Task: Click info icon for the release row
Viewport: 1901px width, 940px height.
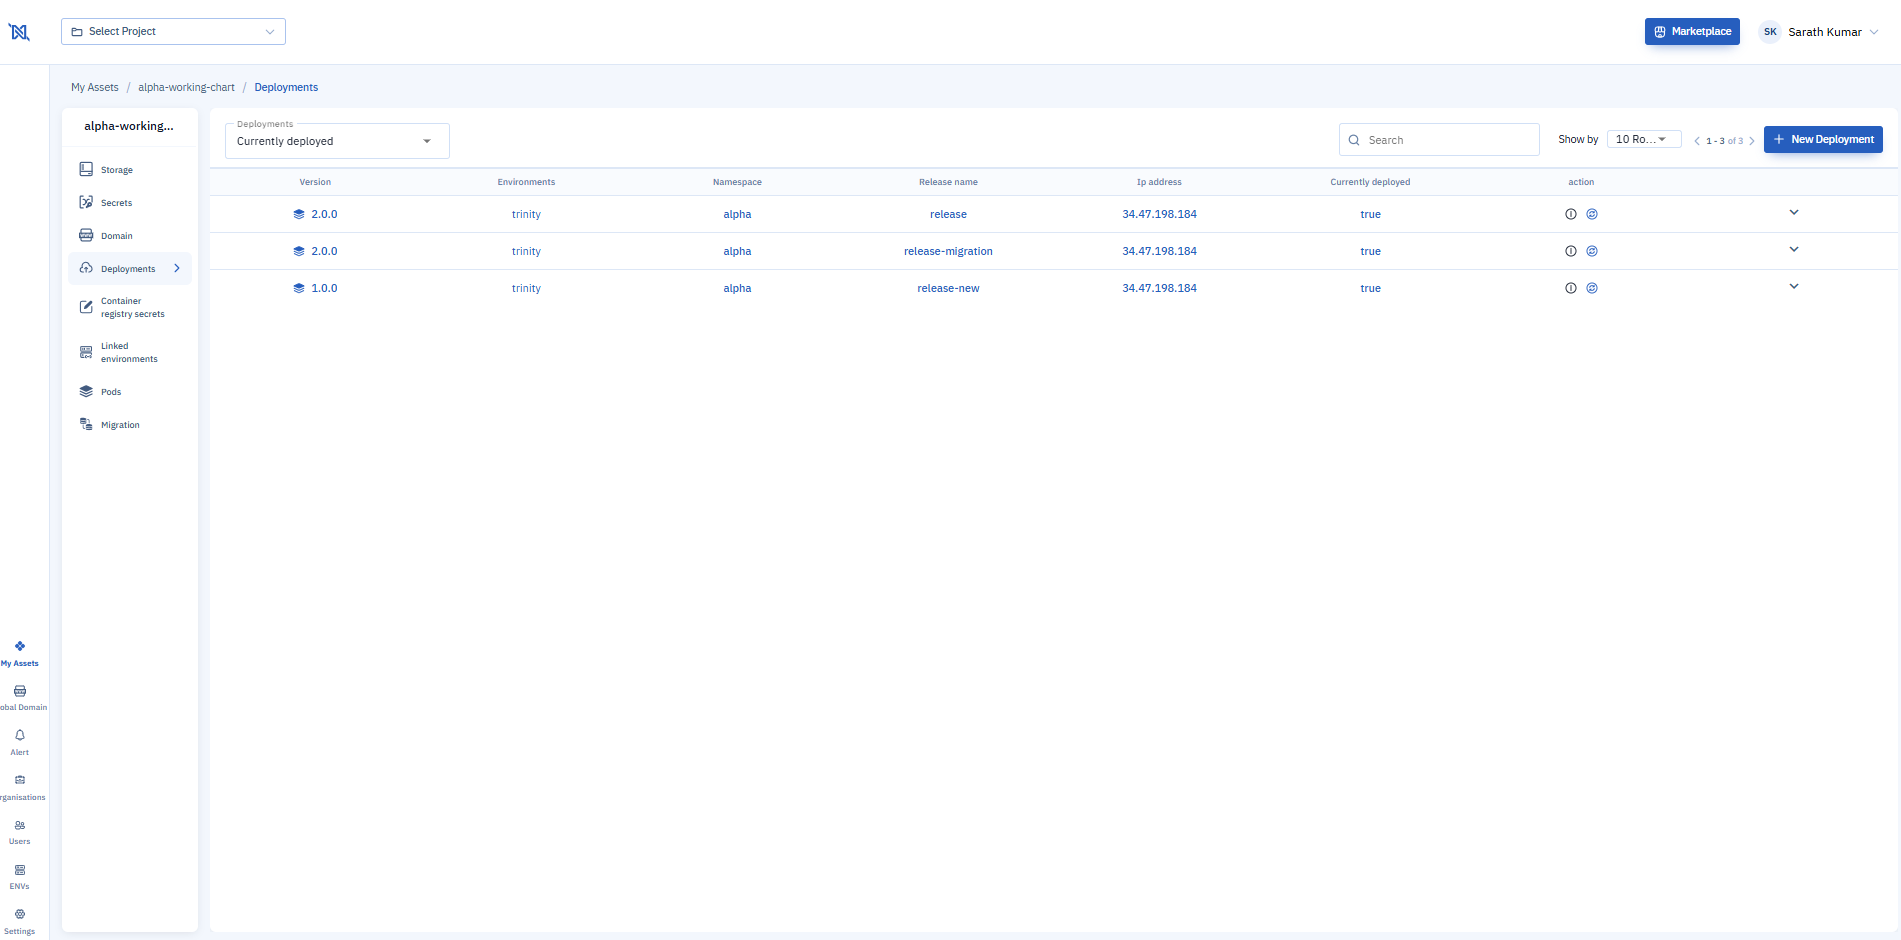Action: pyautogui.click(x=1571, y=214)
